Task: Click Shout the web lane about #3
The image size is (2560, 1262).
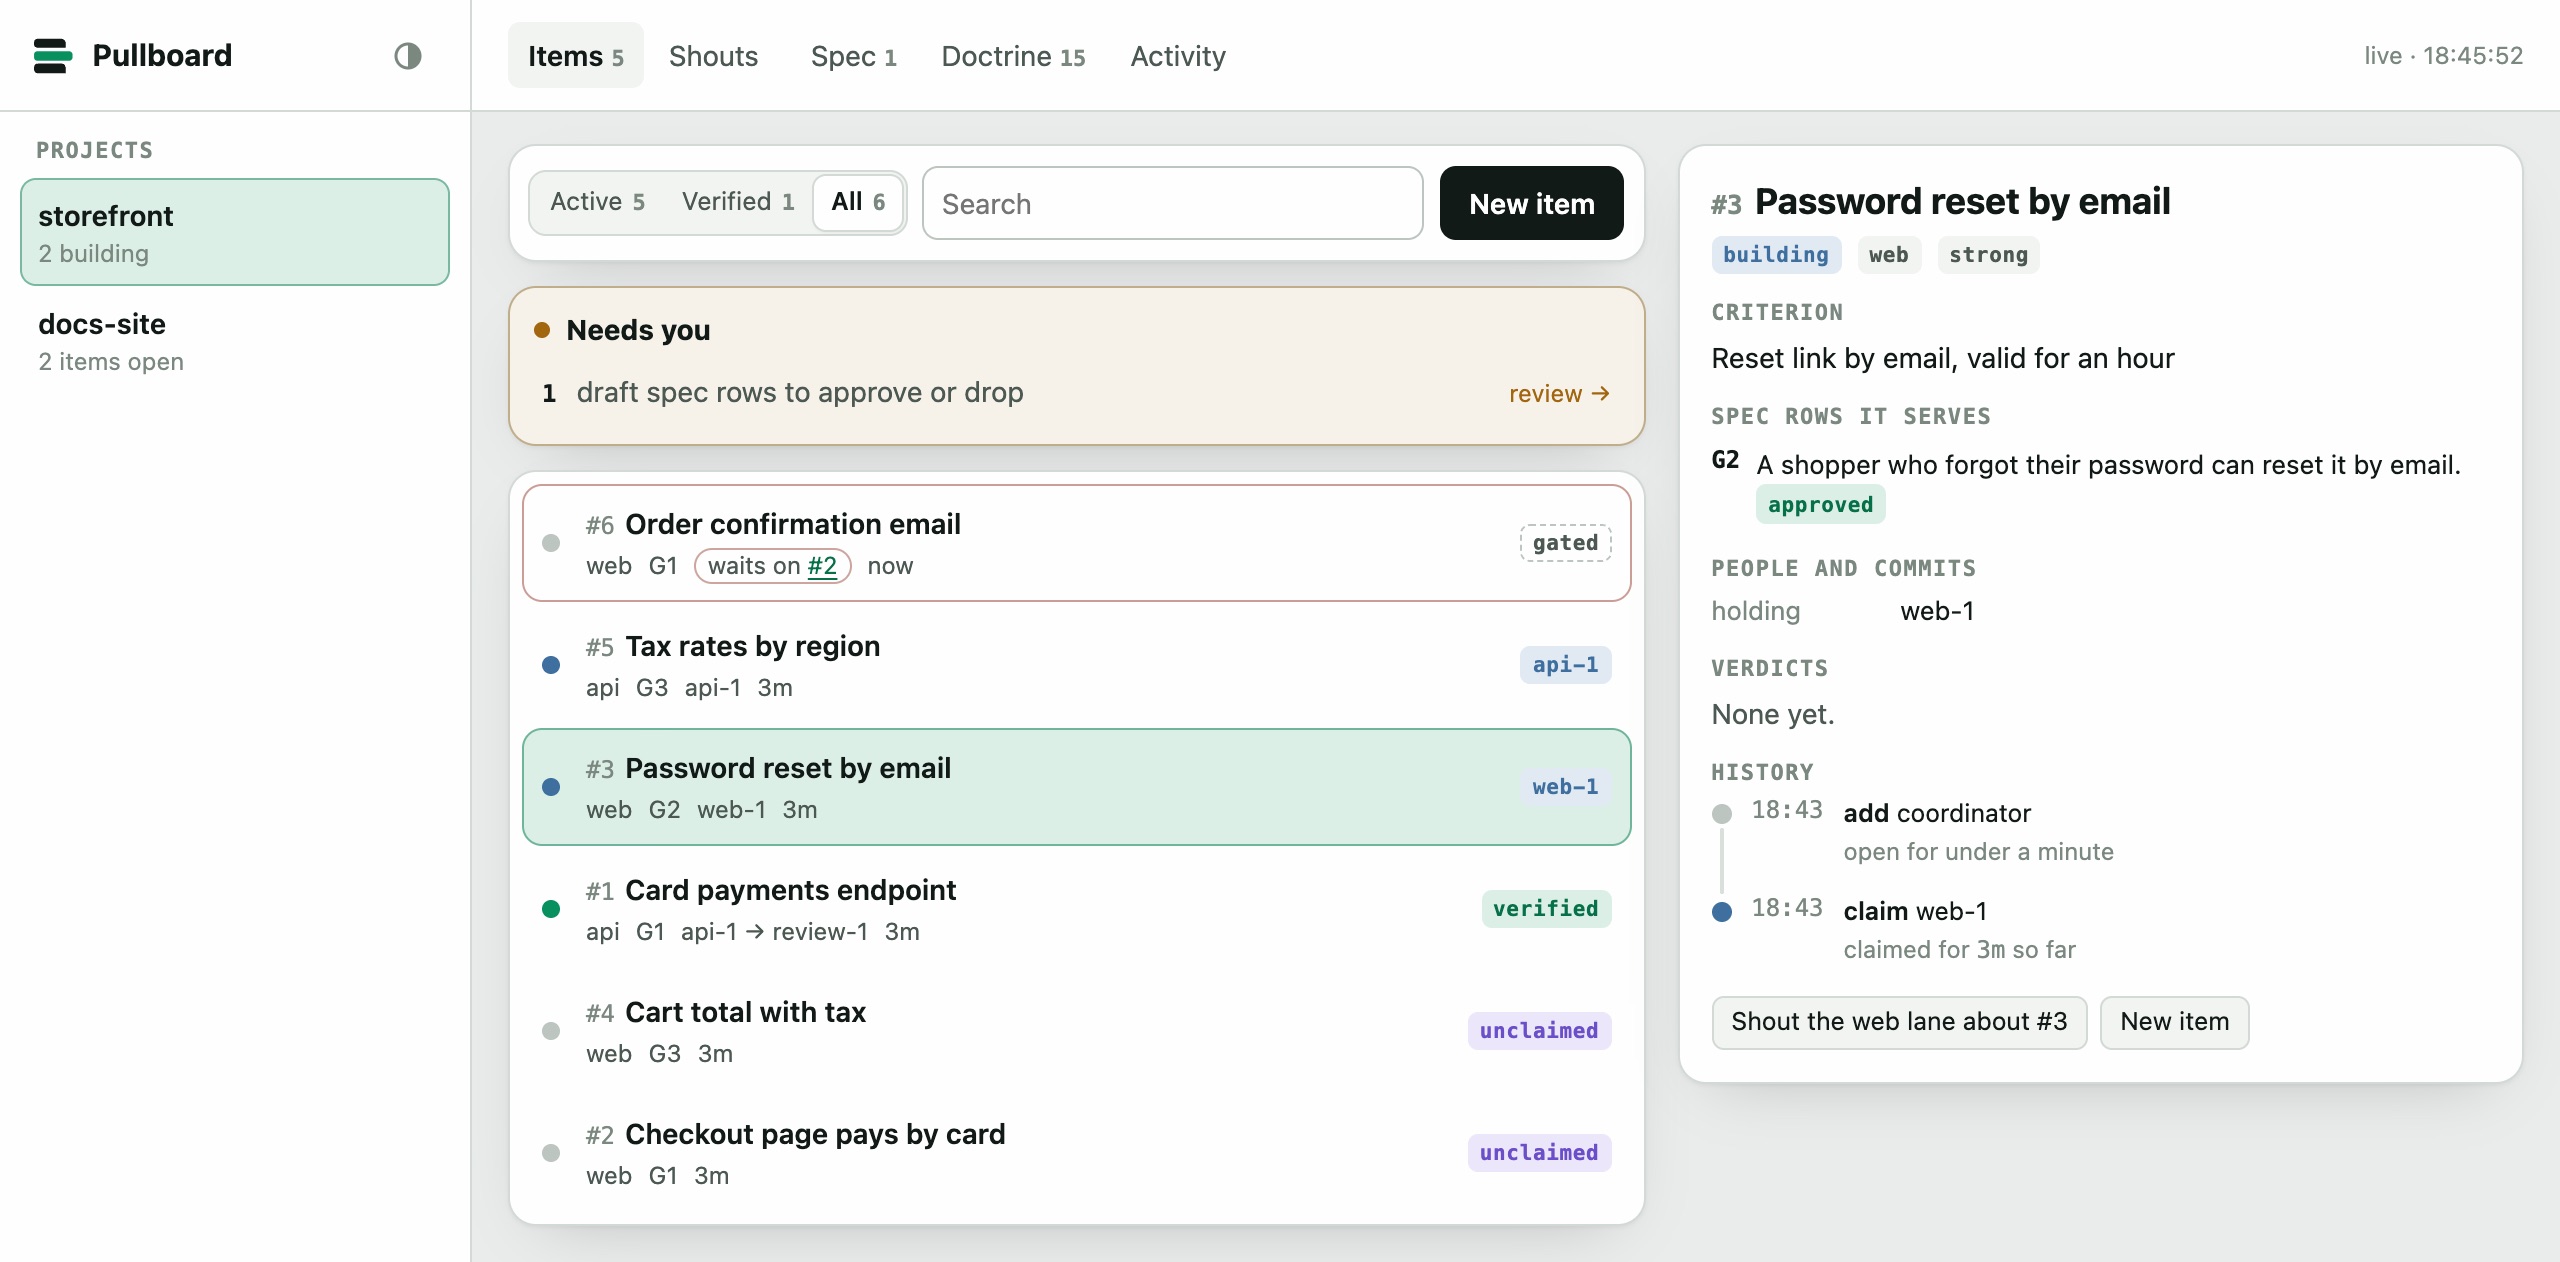Action: click(1899, 1022)
